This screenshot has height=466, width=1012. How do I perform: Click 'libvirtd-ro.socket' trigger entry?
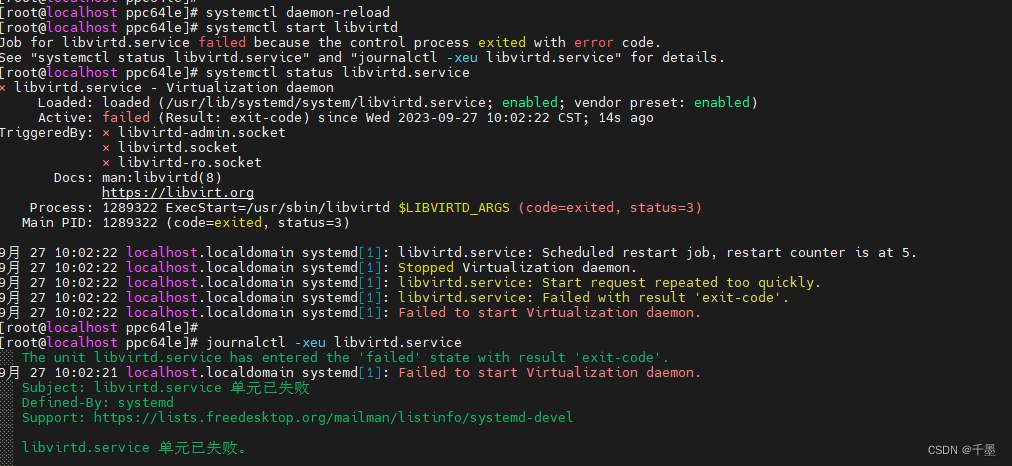pos(190,163)
